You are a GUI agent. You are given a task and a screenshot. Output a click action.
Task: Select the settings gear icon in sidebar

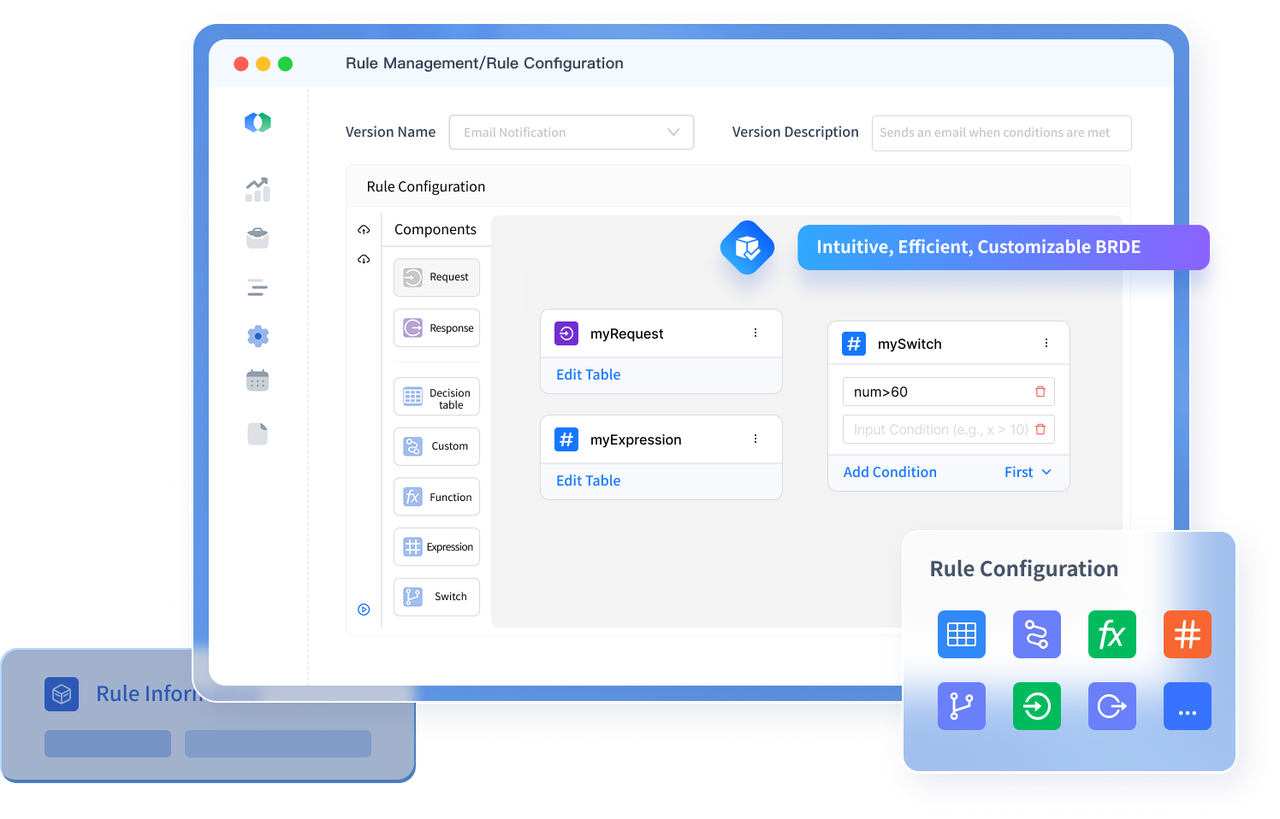coord(257,336)
